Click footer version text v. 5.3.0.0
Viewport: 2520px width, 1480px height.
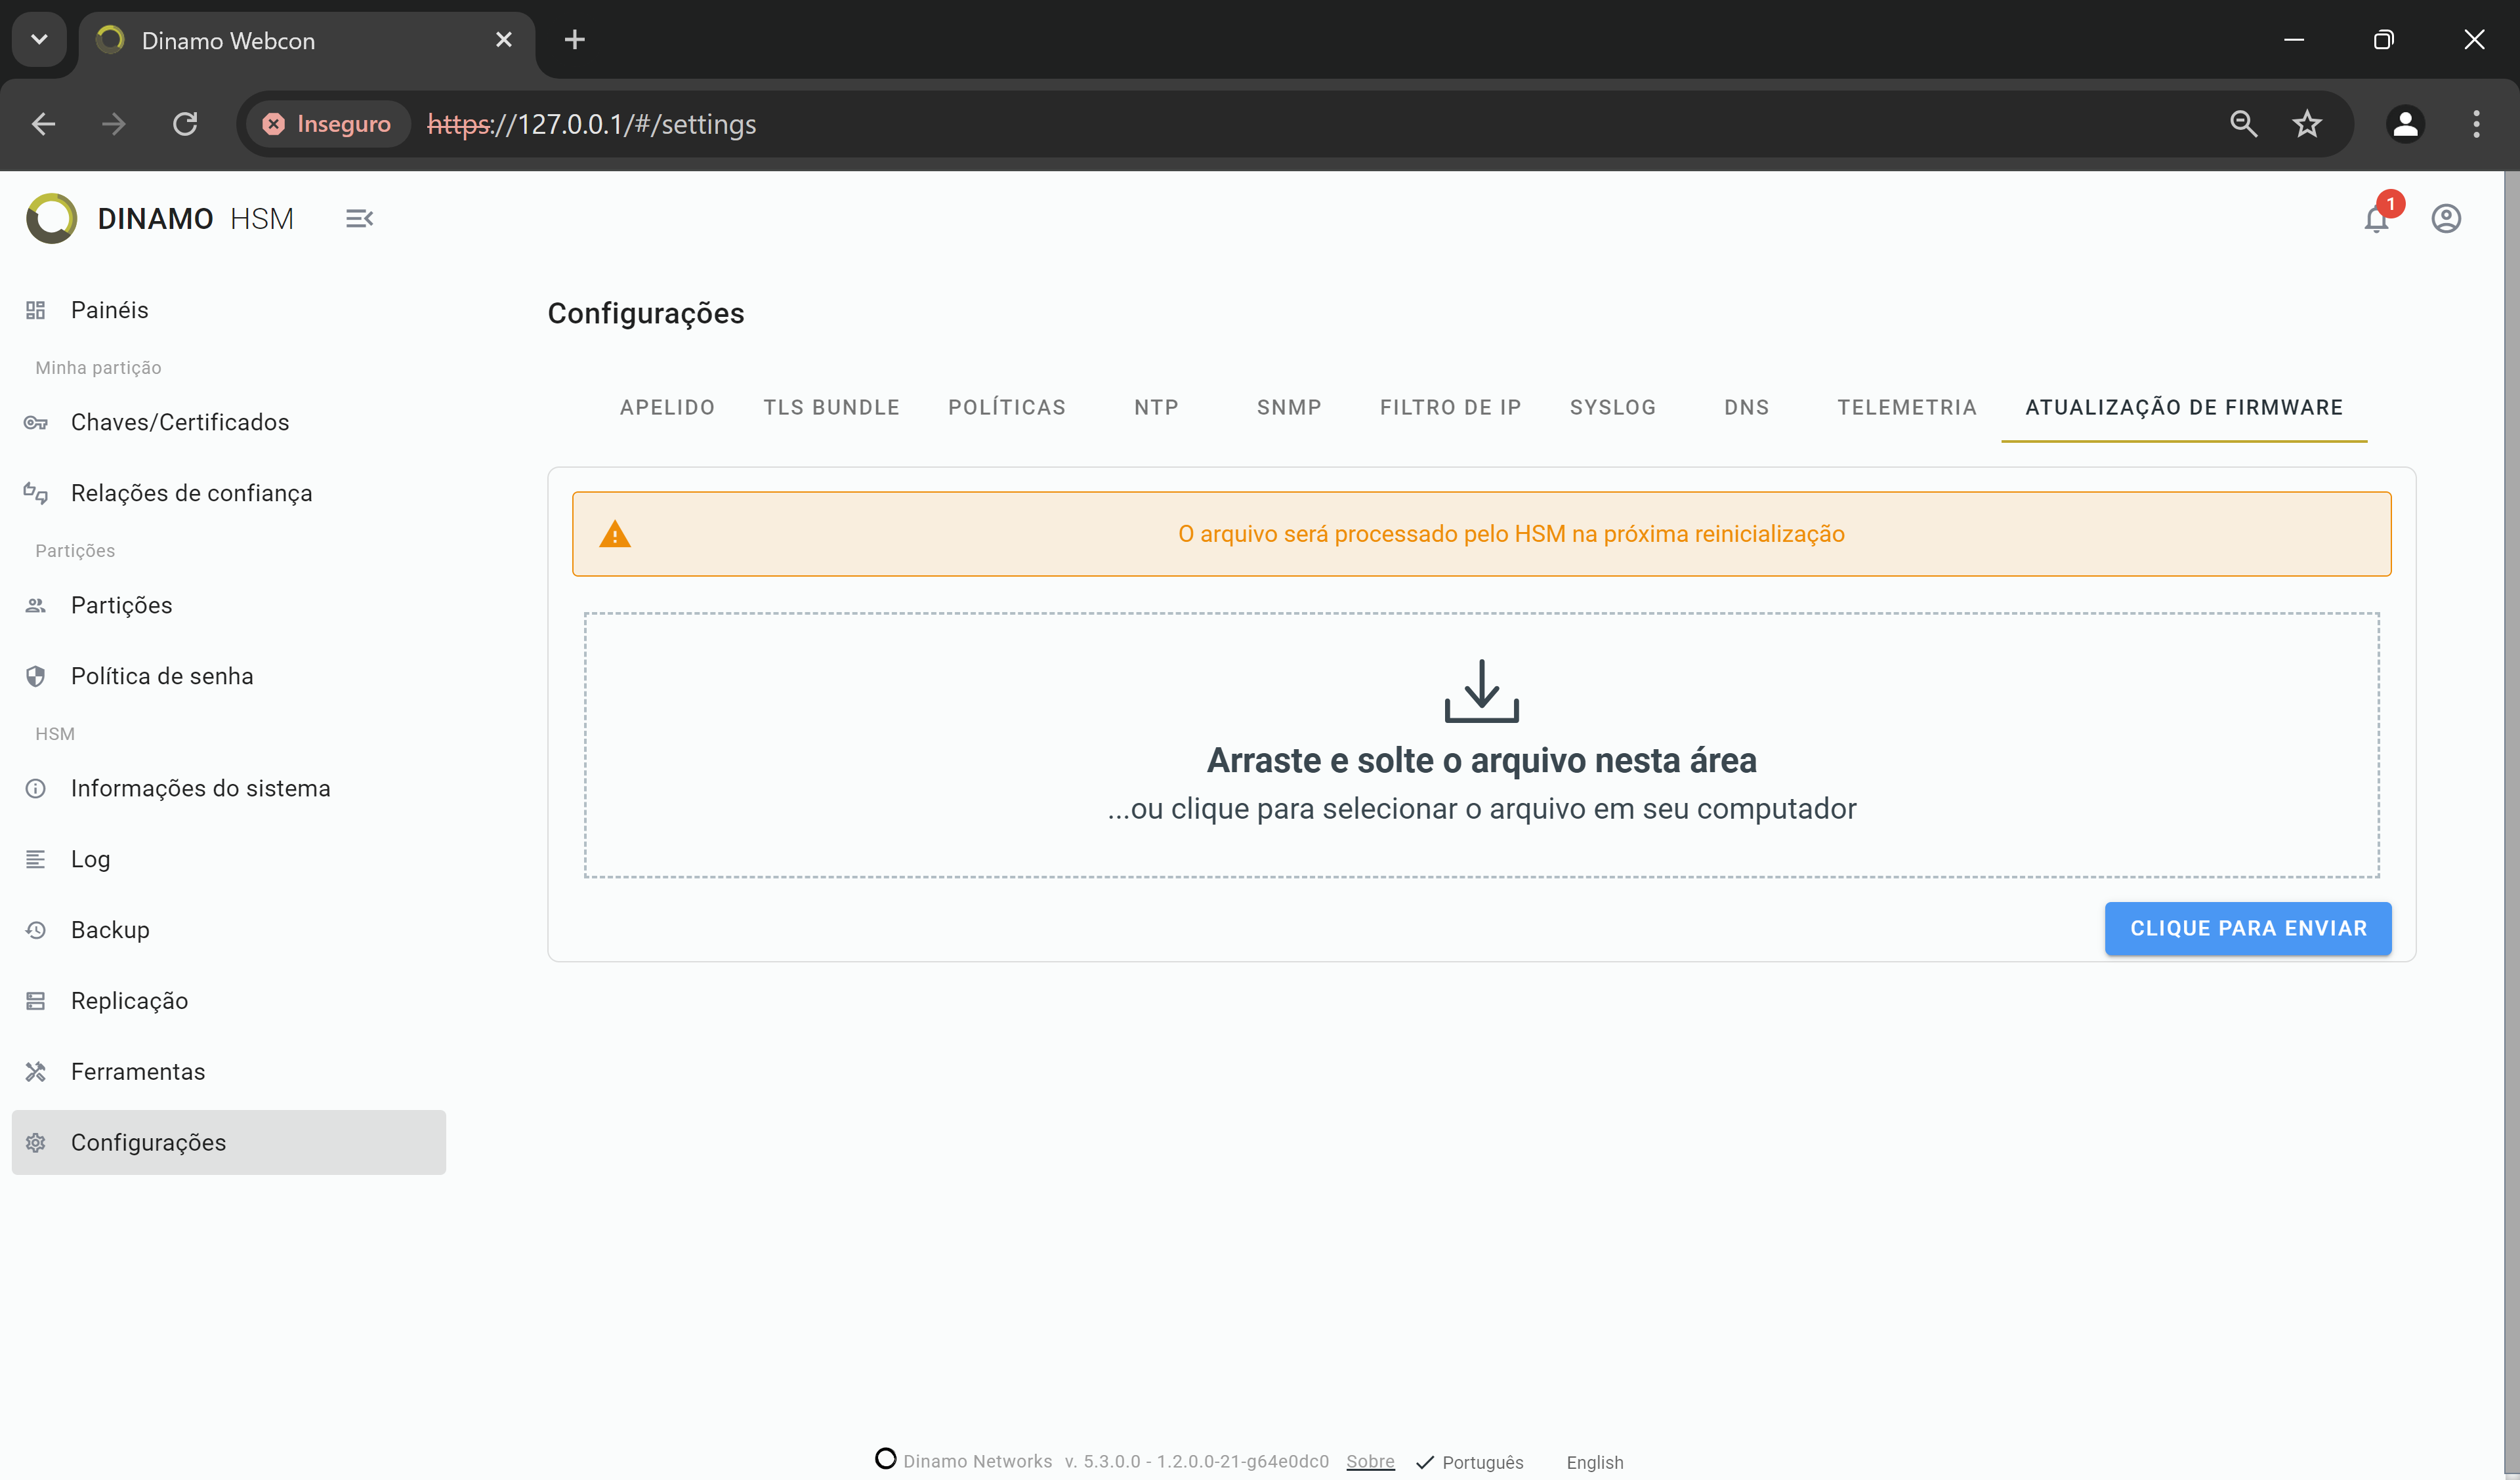(x=1197, y=1461)
